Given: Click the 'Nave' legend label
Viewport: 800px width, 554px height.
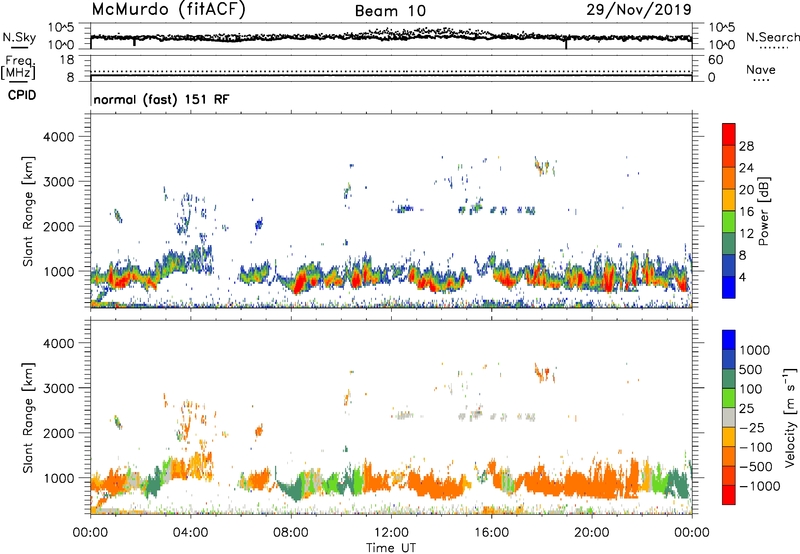Looking at the screenshot, I should click(x=761, y=69).
